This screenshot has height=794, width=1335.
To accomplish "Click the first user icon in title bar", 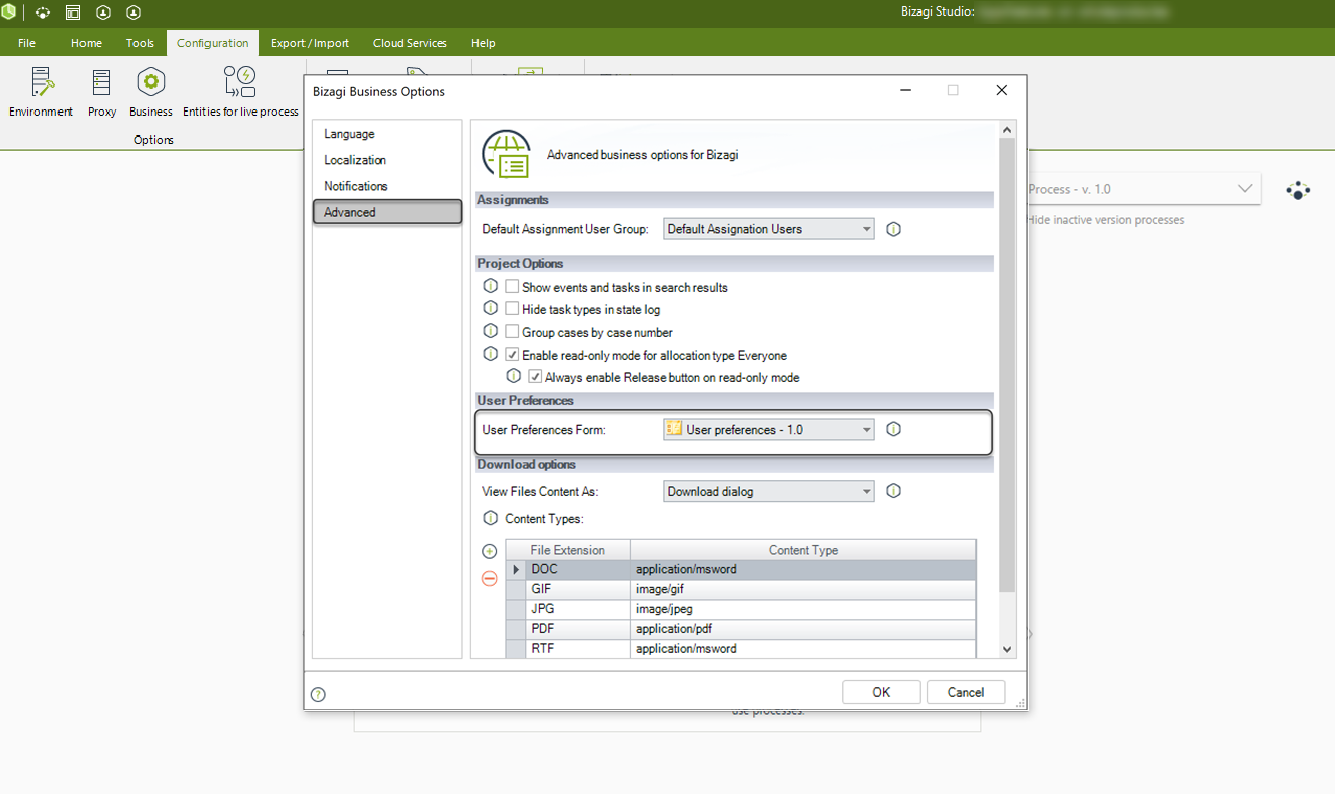I will click(103, 13).
